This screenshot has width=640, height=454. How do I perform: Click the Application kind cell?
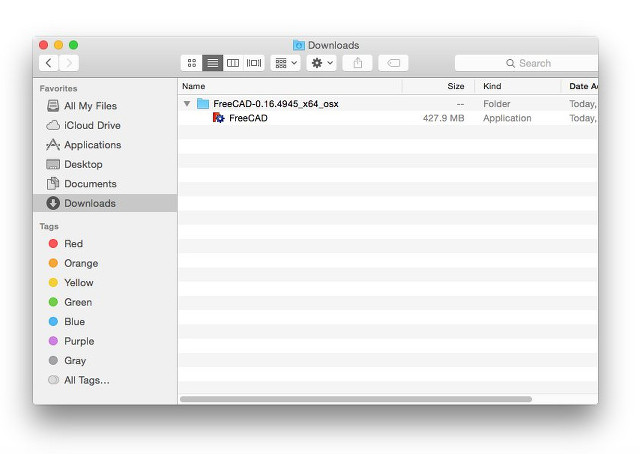tap(507, 118)
